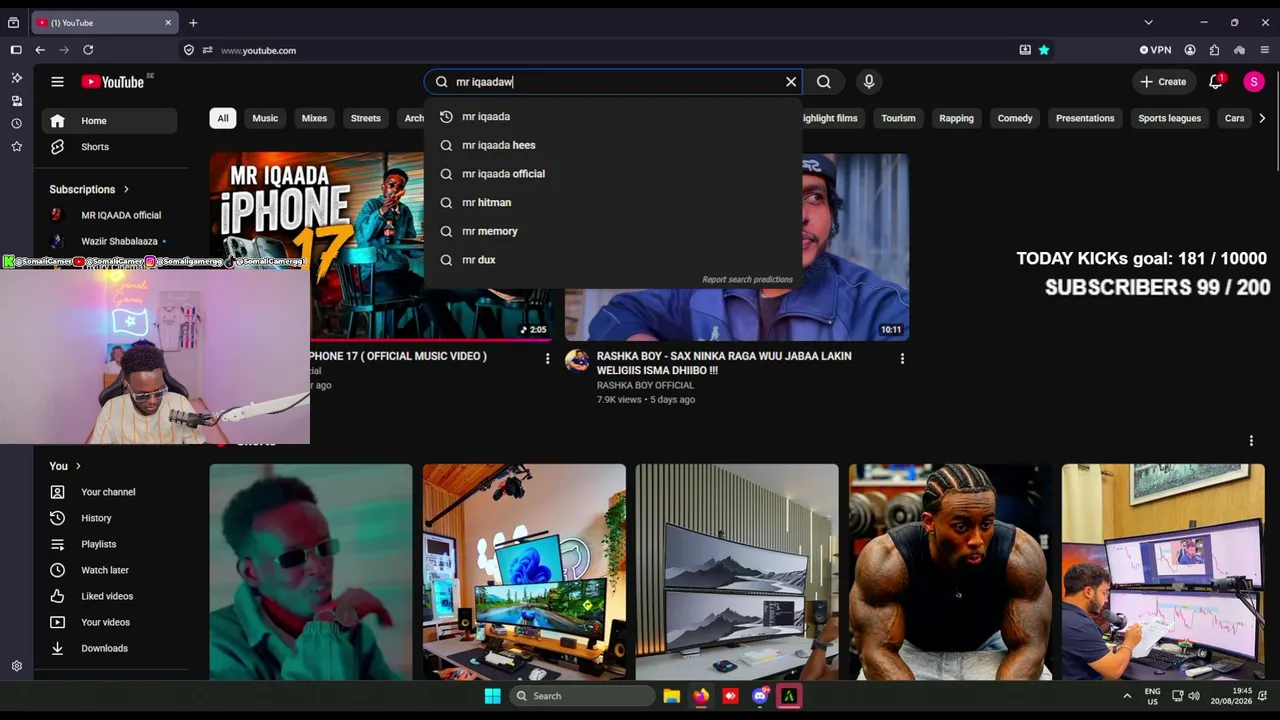Open the settings gear in browser sidebar
Screen dimensions: 1280x720
tap(16, 666)
